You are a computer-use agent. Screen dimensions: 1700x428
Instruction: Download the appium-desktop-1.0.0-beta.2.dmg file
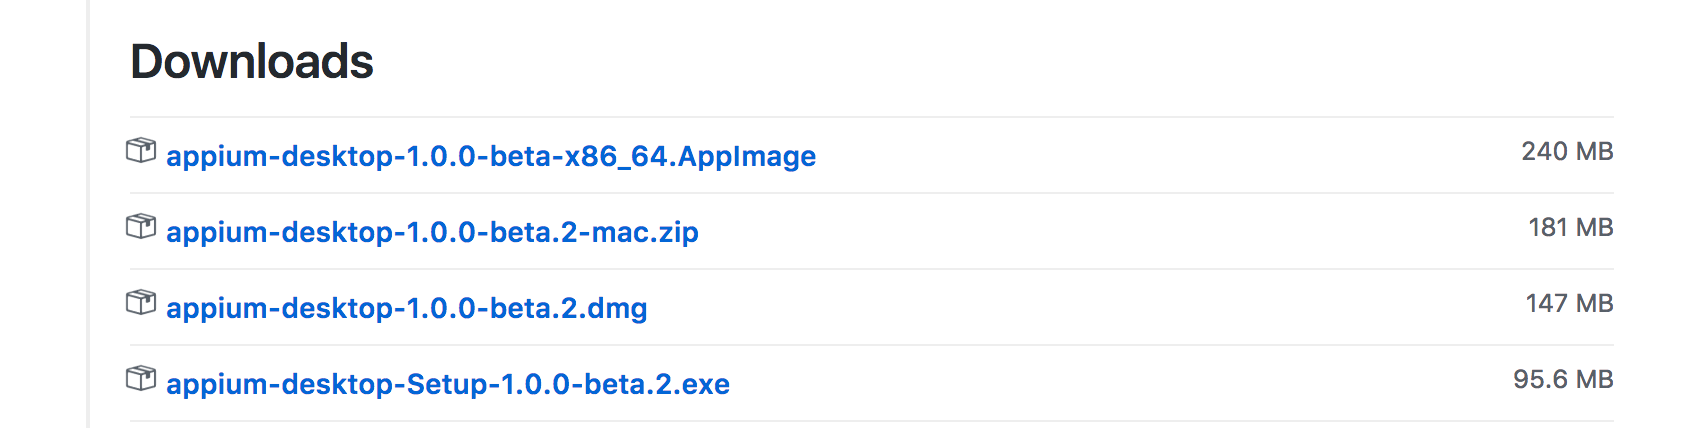coord(407,308)
